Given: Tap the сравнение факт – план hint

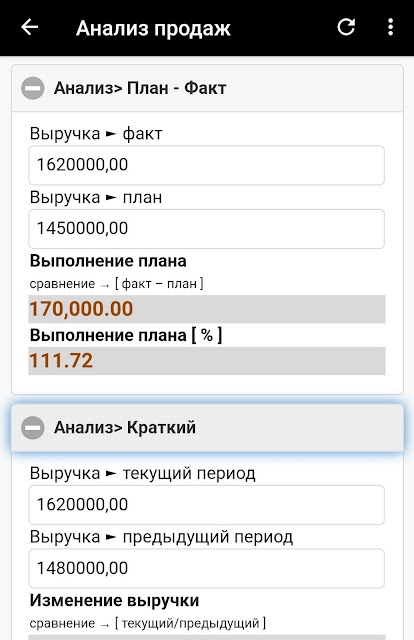Looking at the screenshot, I should click(116, 284).
